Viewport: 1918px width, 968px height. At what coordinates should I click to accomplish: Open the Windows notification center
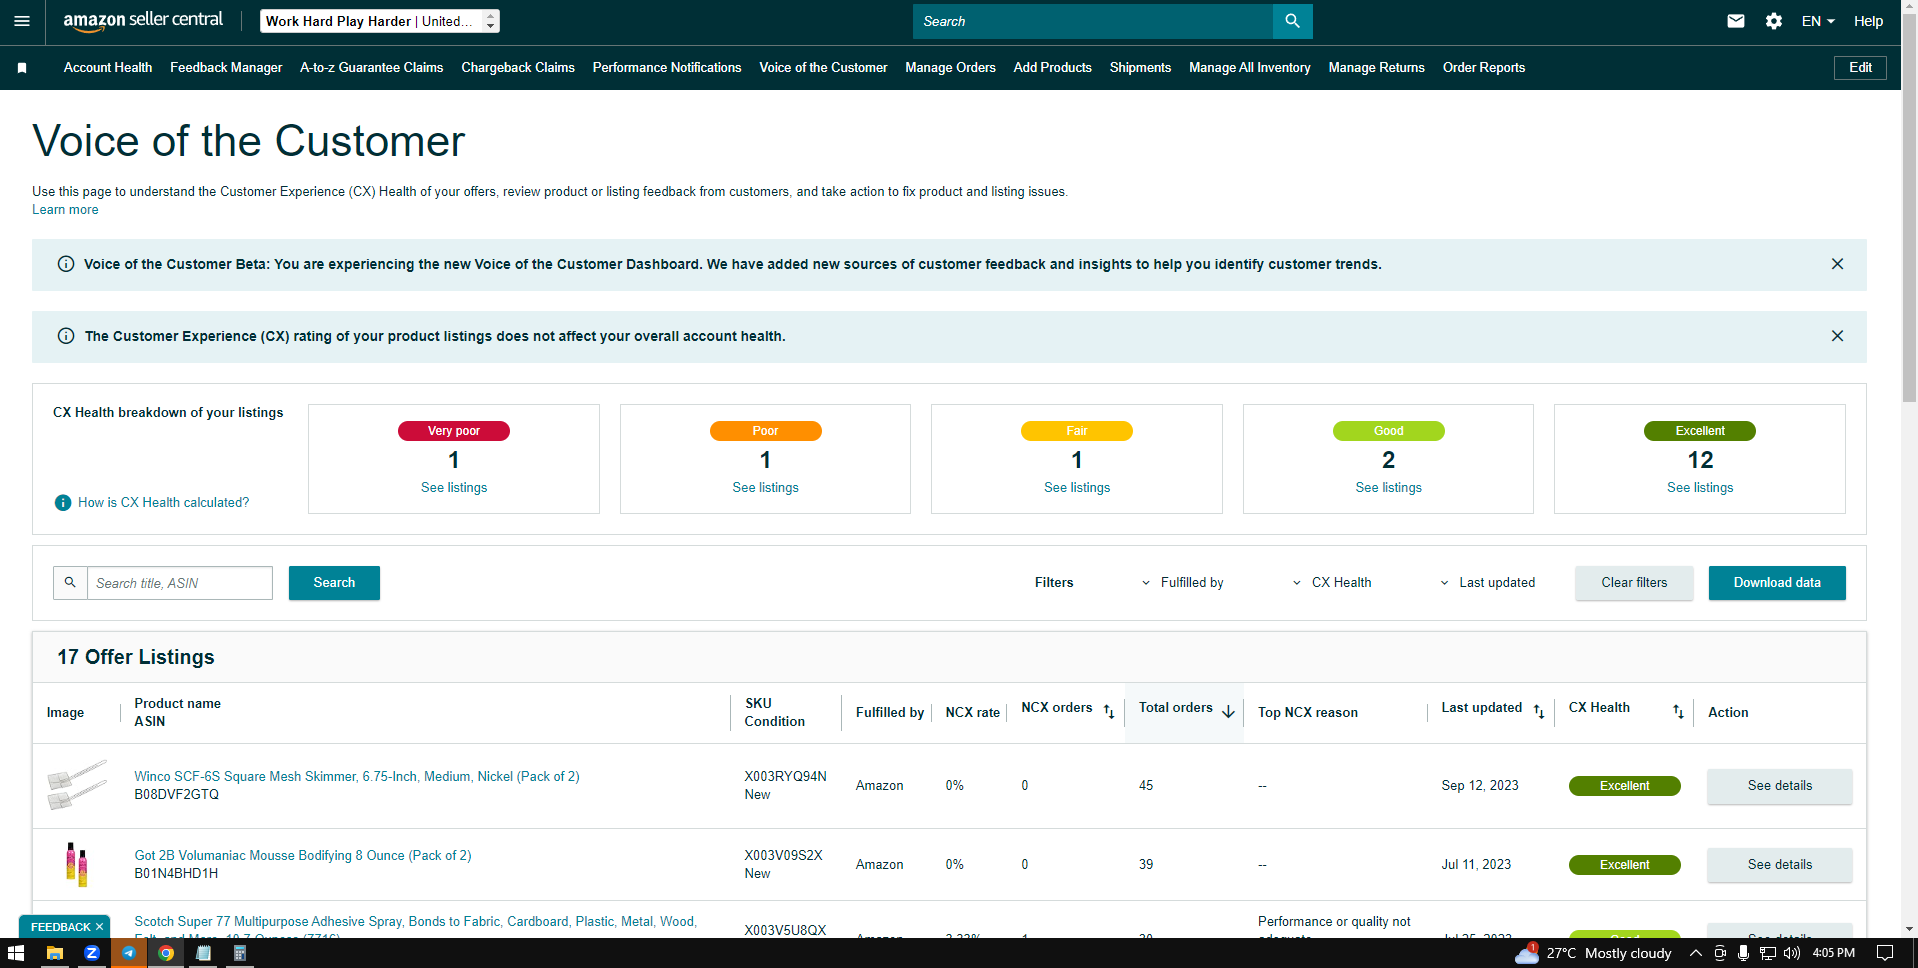1884,953
